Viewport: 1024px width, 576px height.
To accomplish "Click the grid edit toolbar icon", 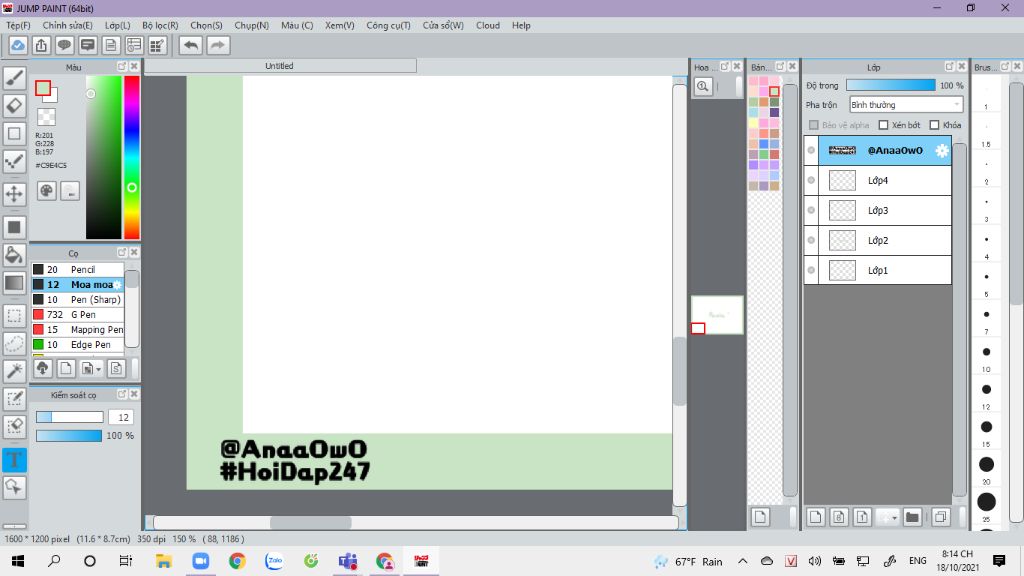I will point(157,46).
